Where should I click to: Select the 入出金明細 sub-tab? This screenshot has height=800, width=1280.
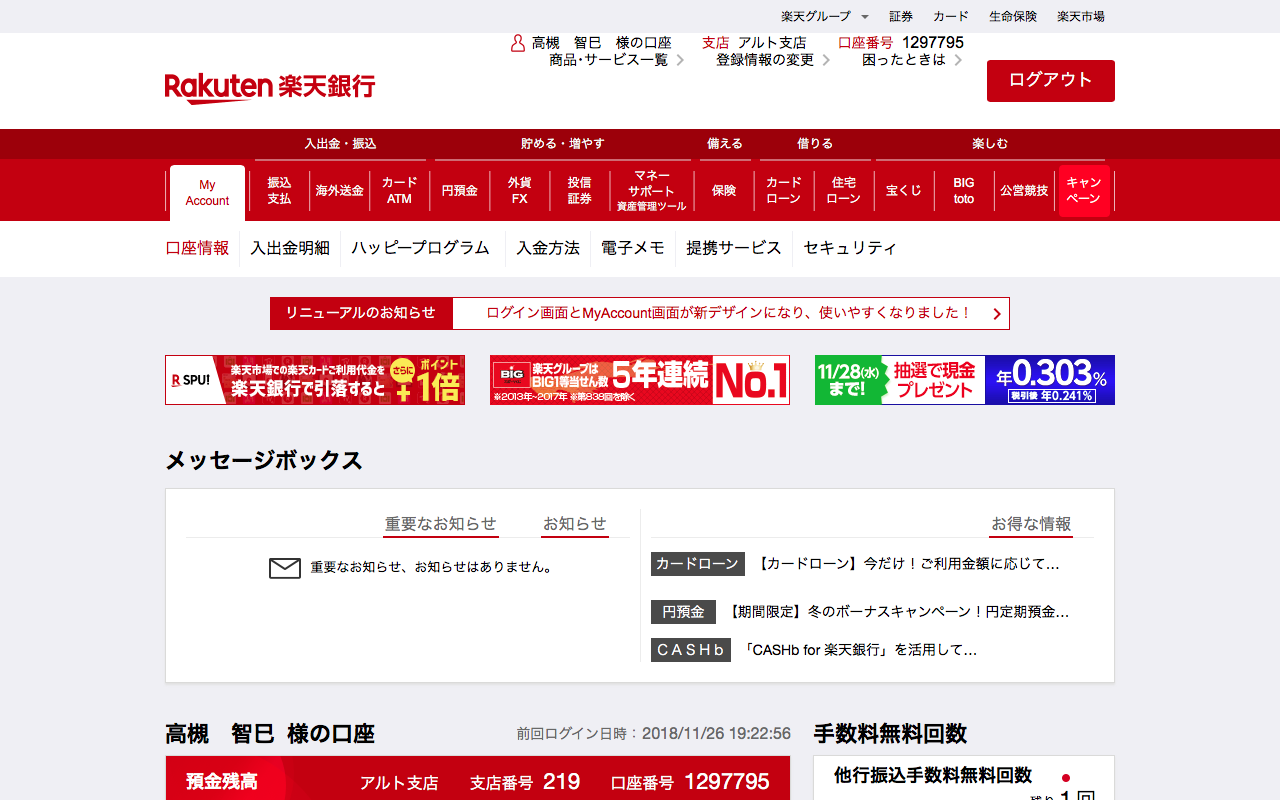pyautogui.click(x=290, y=248)
